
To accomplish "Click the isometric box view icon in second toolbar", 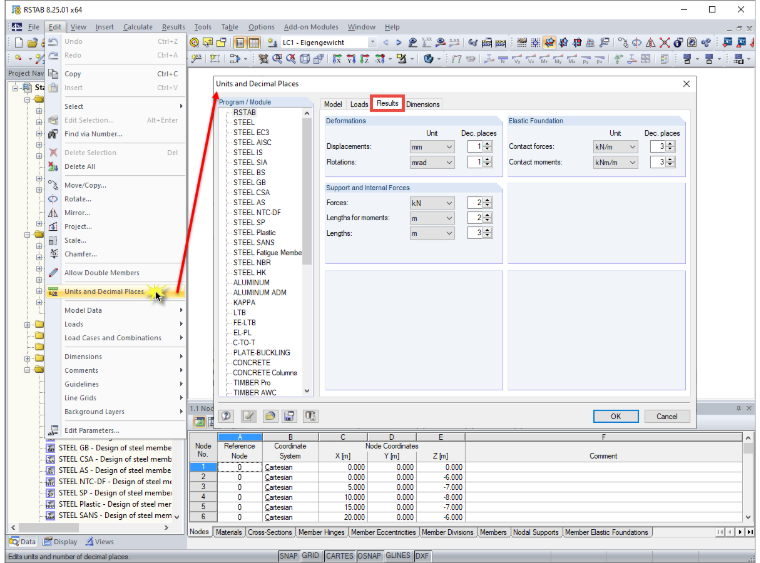I will (305, 59).
